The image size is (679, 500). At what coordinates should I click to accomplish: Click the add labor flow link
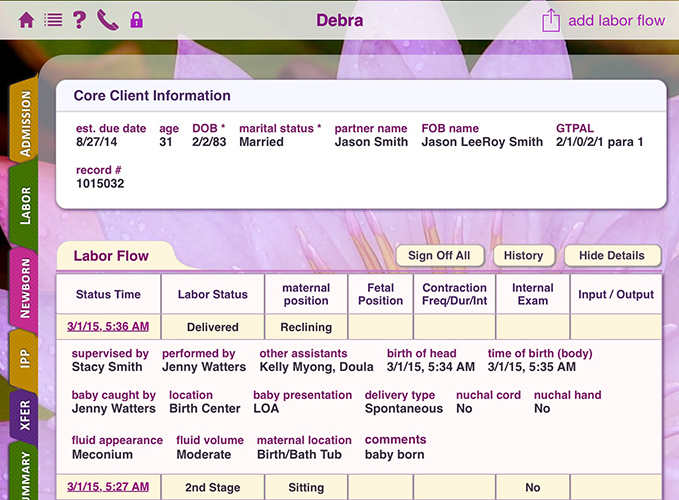tap(616, 20)
